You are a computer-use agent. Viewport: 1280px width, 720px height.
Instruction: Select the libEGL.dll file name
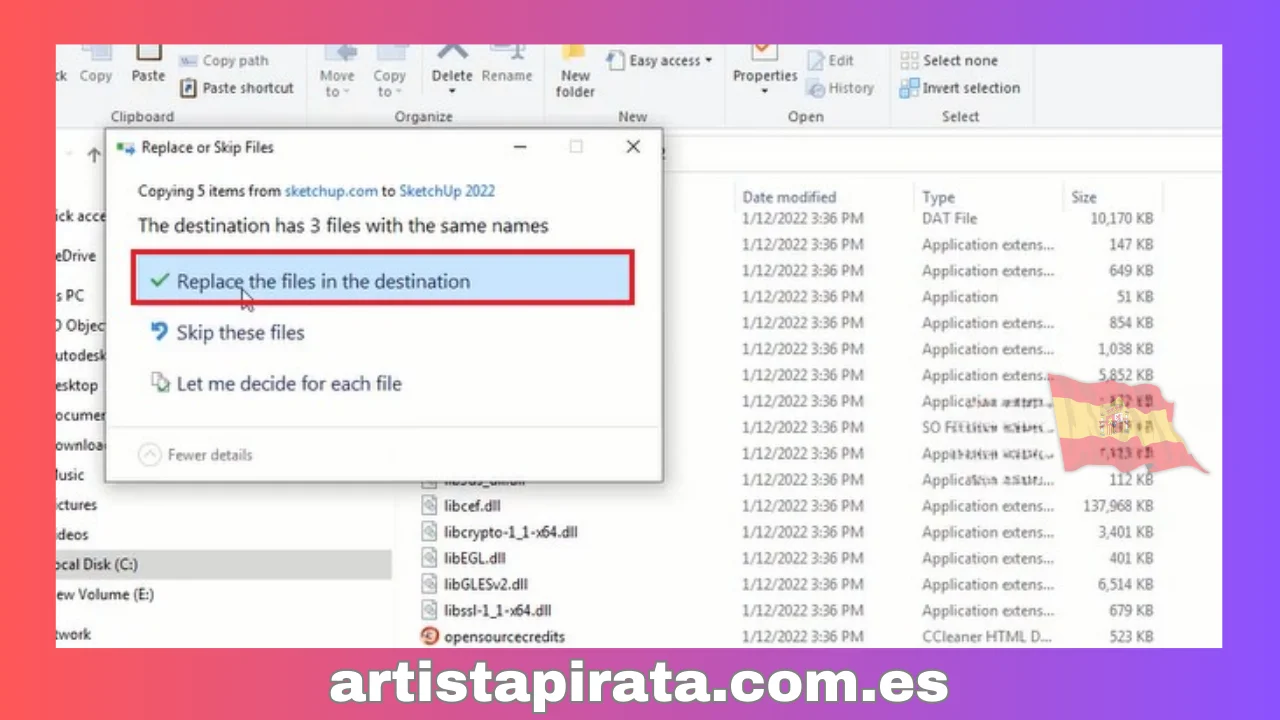pyautogui.click(x=475, y=558)
